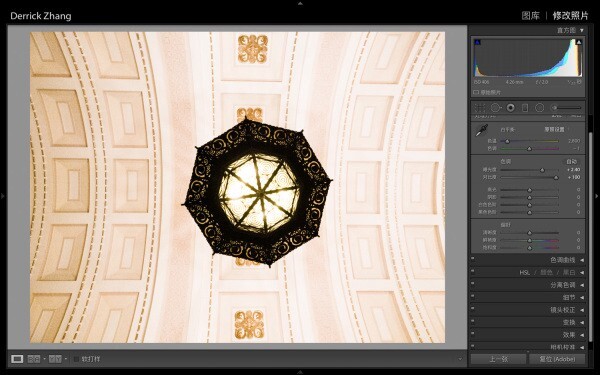The height and width of the screenshot is (375, 600).
Task: Click the 复位 (Adobe) reset button
Action: [557, 359]
